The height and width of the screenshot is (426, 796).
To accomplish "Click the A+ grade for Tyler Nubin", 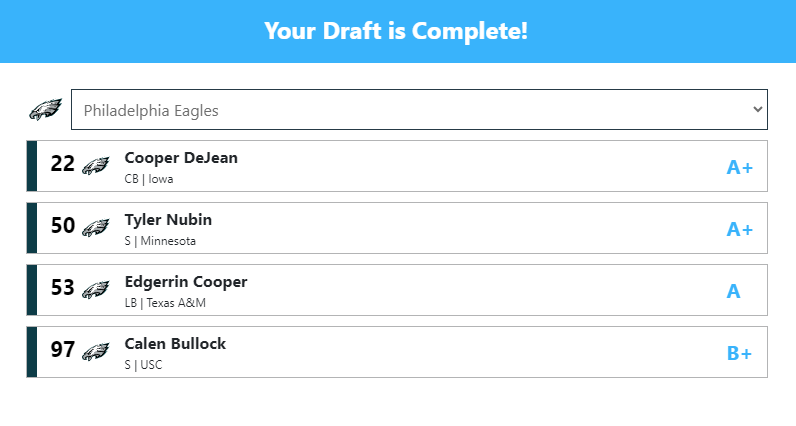I will point(739,229).
